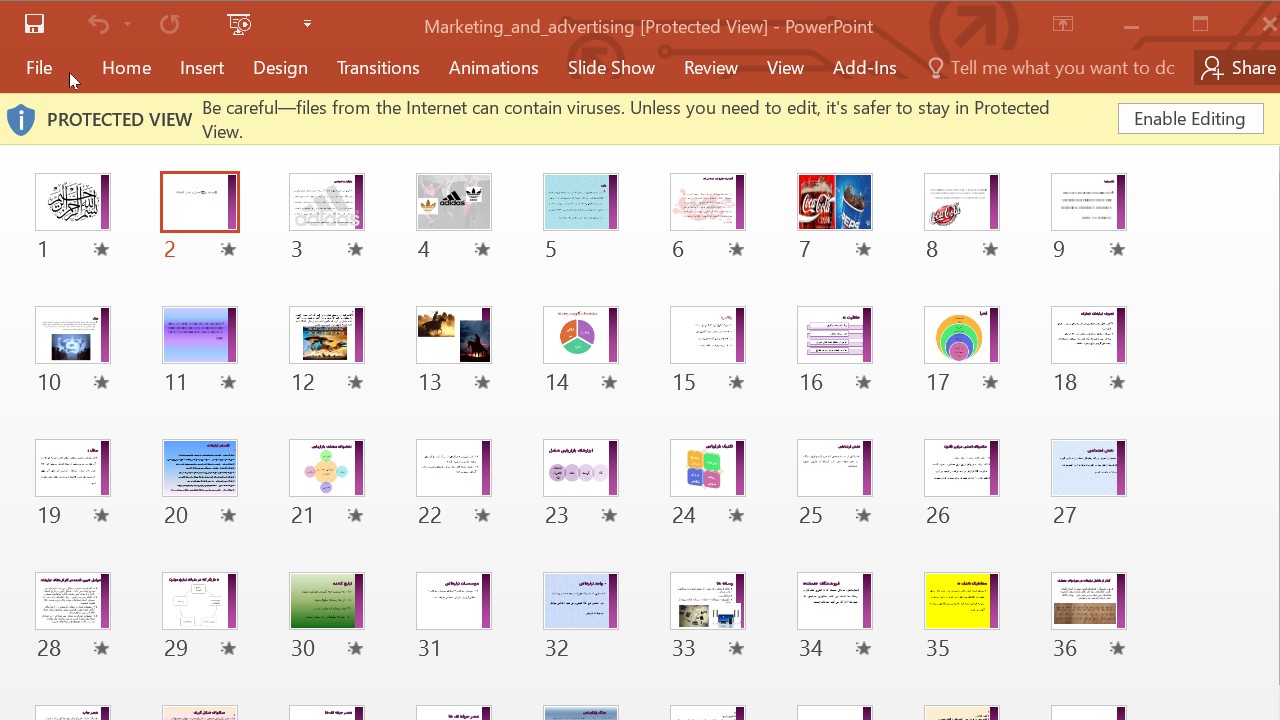Select slide 4 Adidas logo thumbnail

tap(454, 202)
